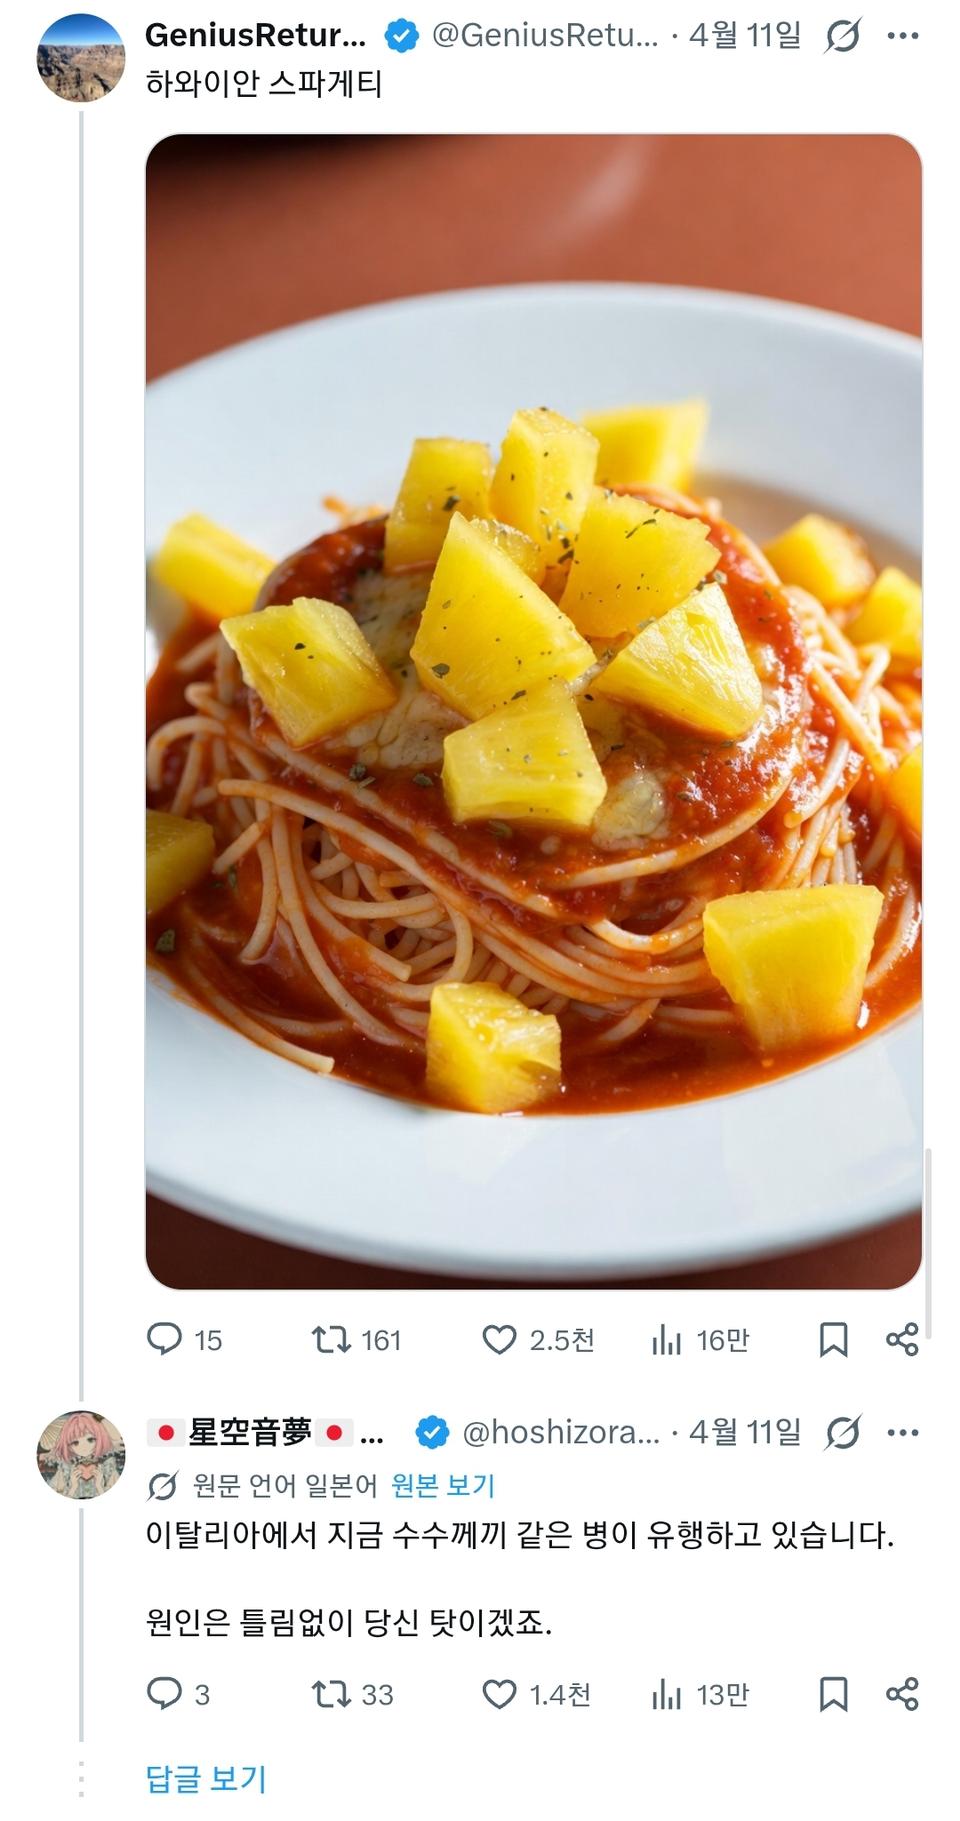Click 원본 보기 to show original text

(x=443, y=1485)
